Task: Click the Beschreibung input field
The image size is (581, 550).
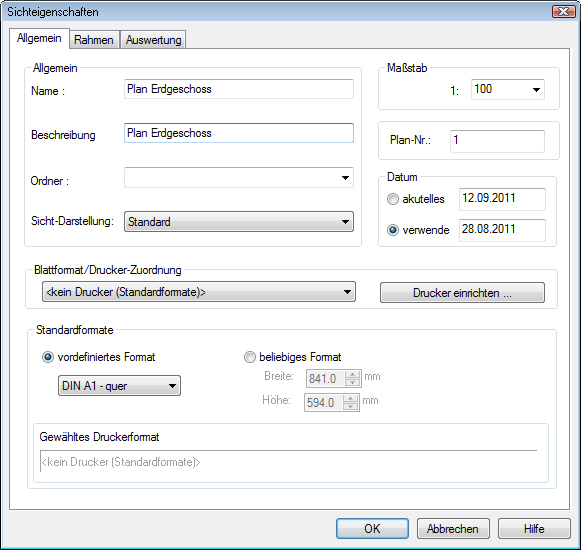Action: 239,133
